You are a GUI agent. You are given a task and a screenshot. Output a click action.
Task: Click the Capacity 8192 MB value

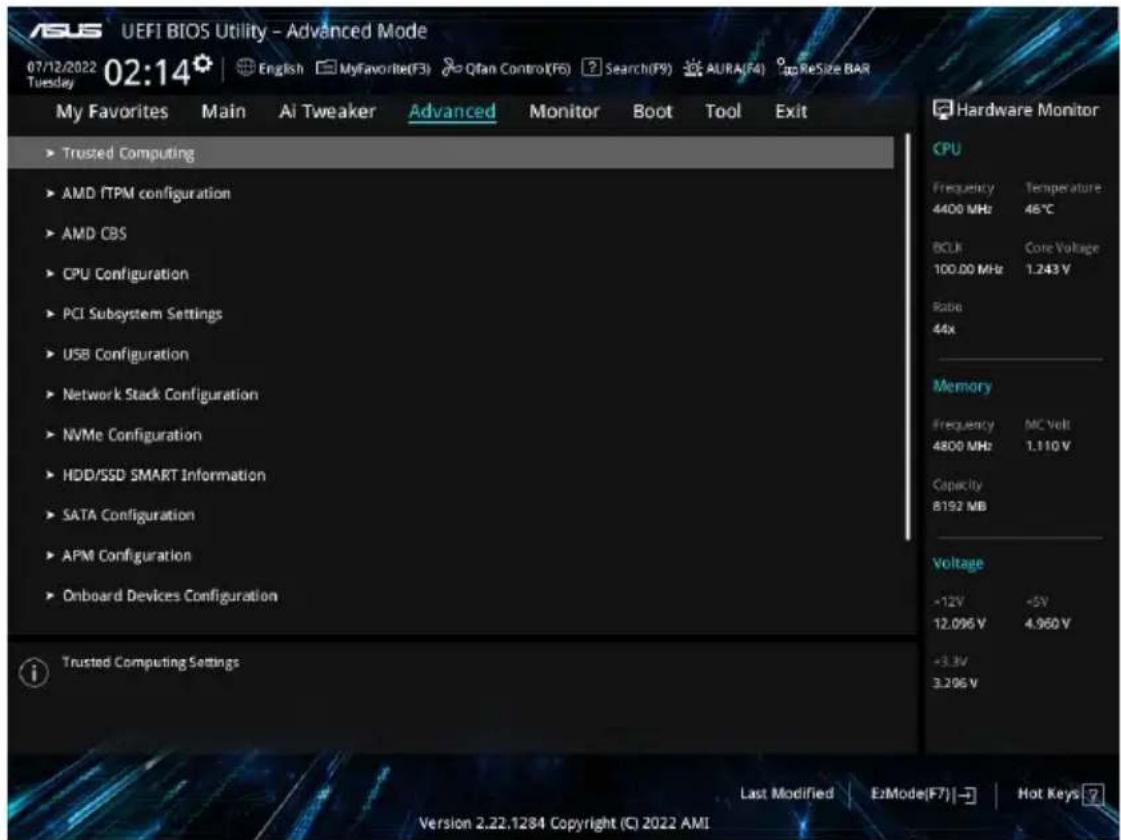959,506
